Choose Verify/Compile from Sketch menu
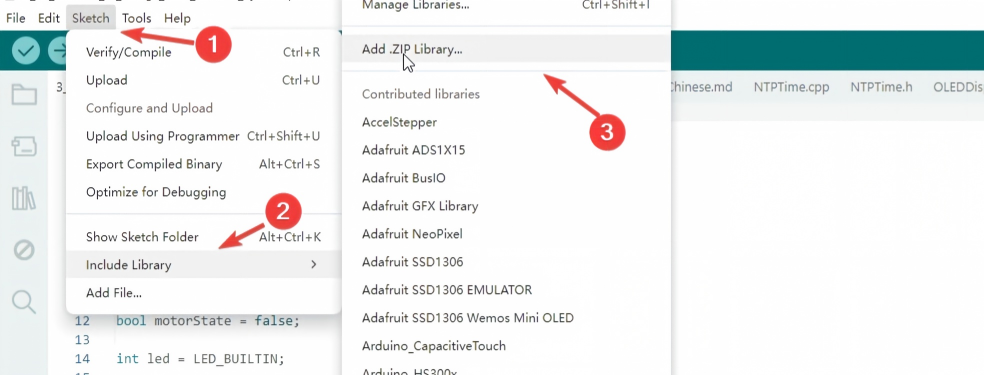 click(x=203, y=52)
